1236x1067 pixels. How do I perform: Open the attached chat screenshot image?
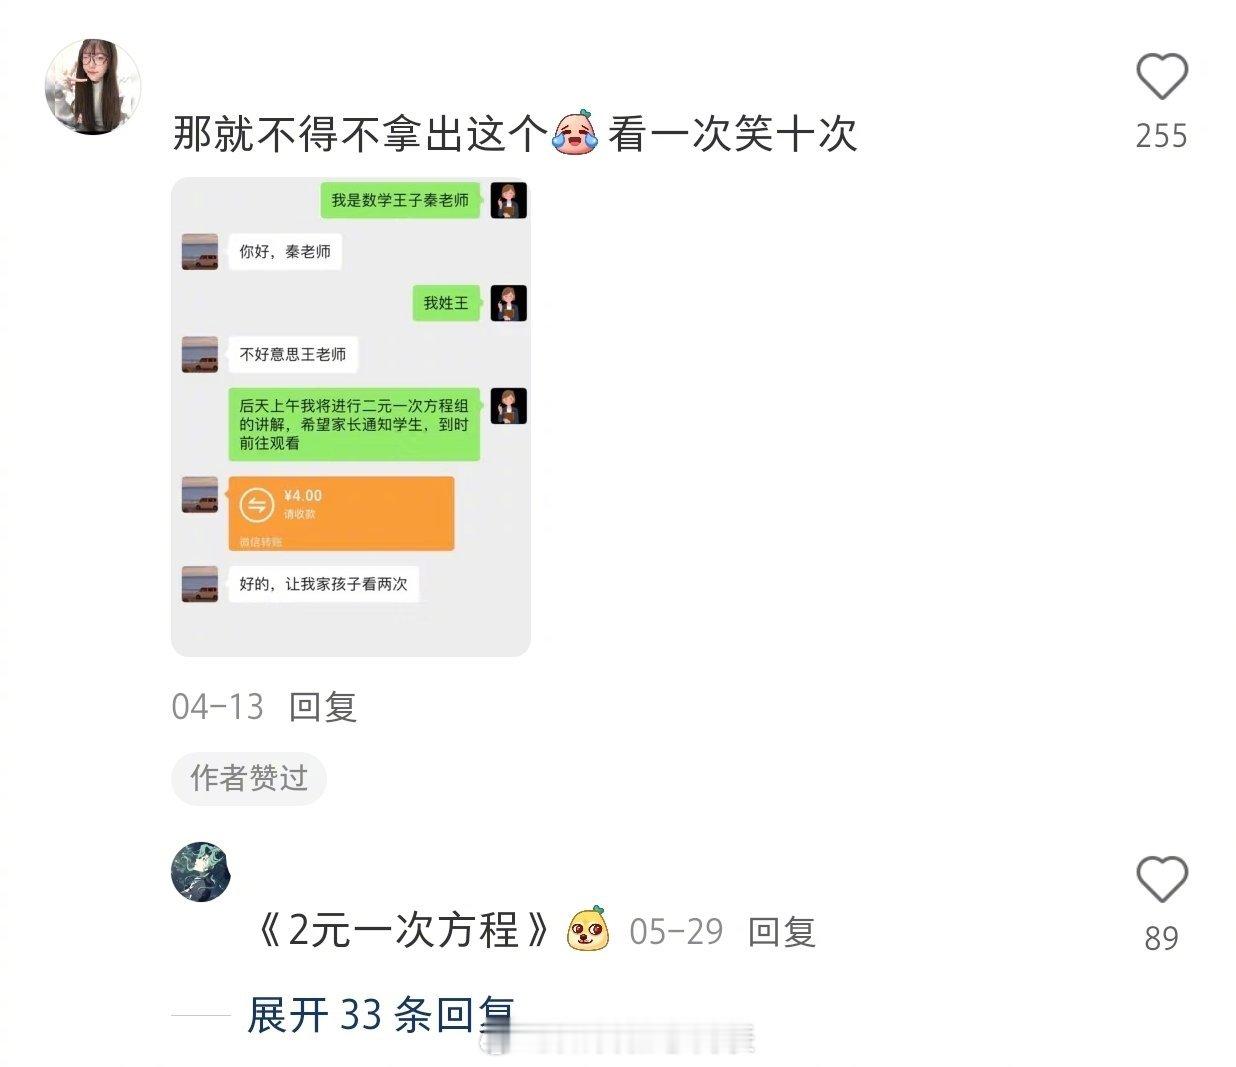pos(351,417)
